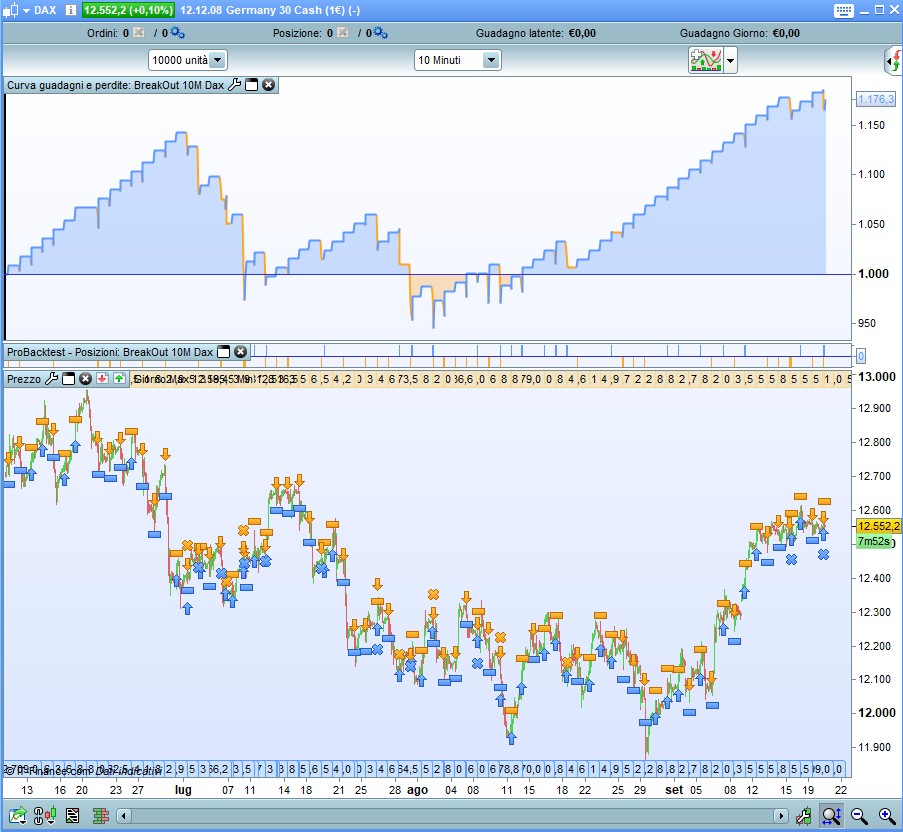Click the 1.176,3 equity value label
The height and width of the screenshot is (832, 903).
point(876,99)
